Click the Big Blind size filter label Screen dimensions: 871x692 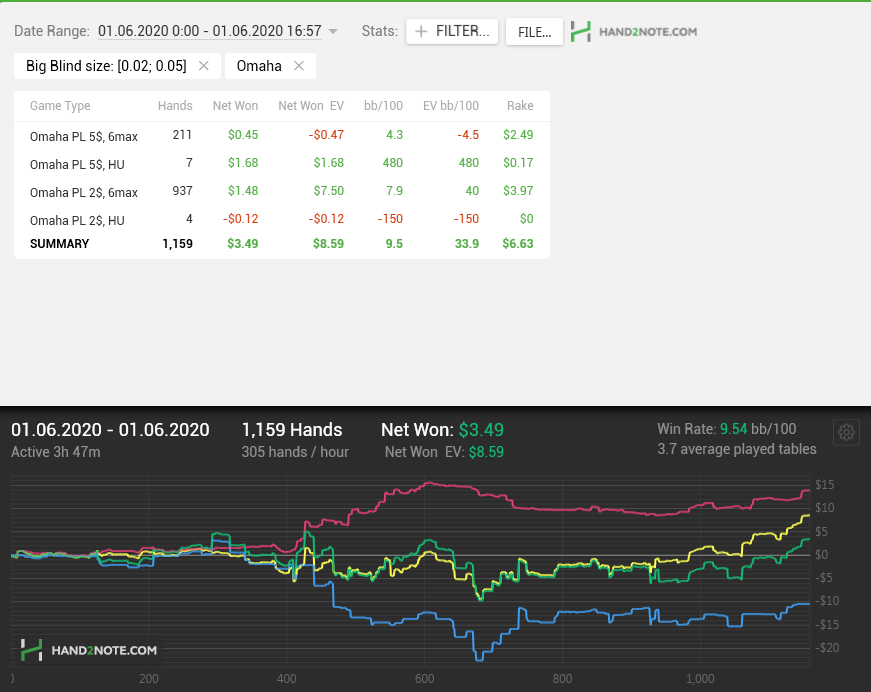point(106,66)
